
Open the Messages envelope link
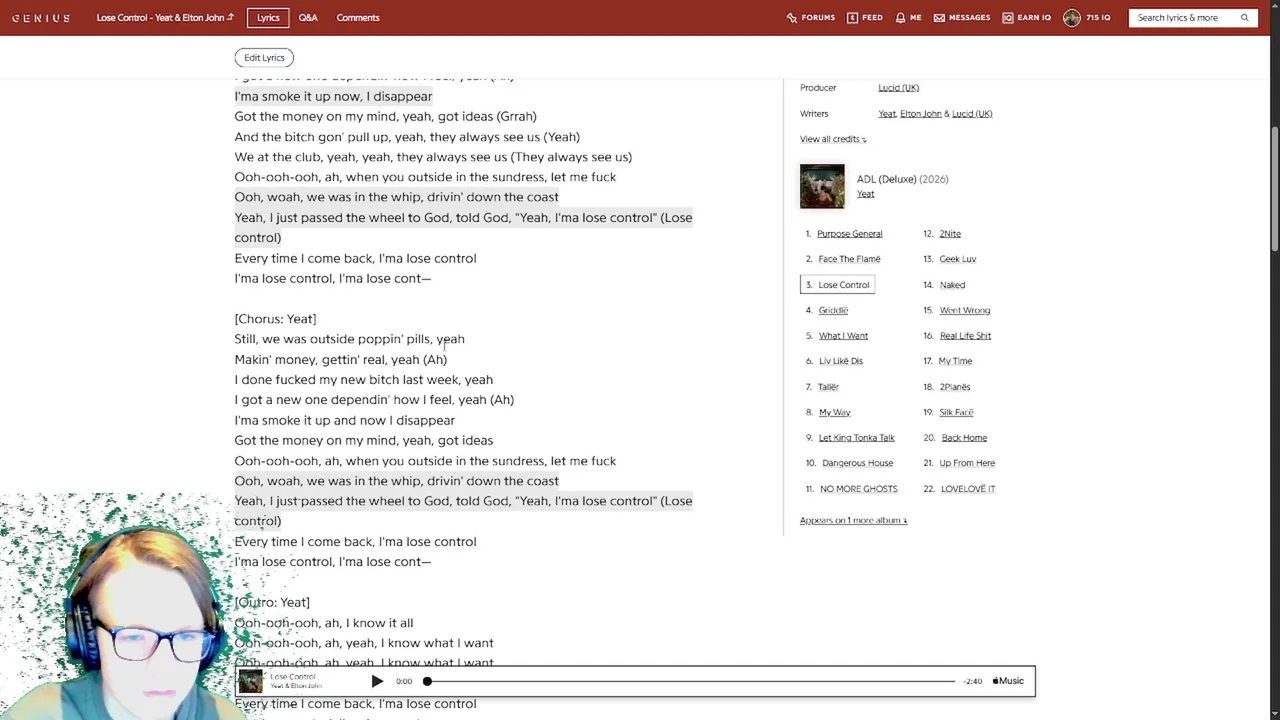[962, 18]
